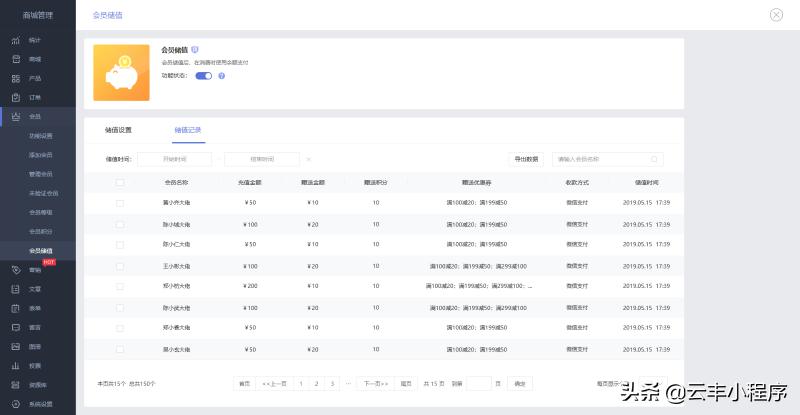Open 商城 shop icon in sidebar
Screen dimensions: 800x415
[16, 59]
